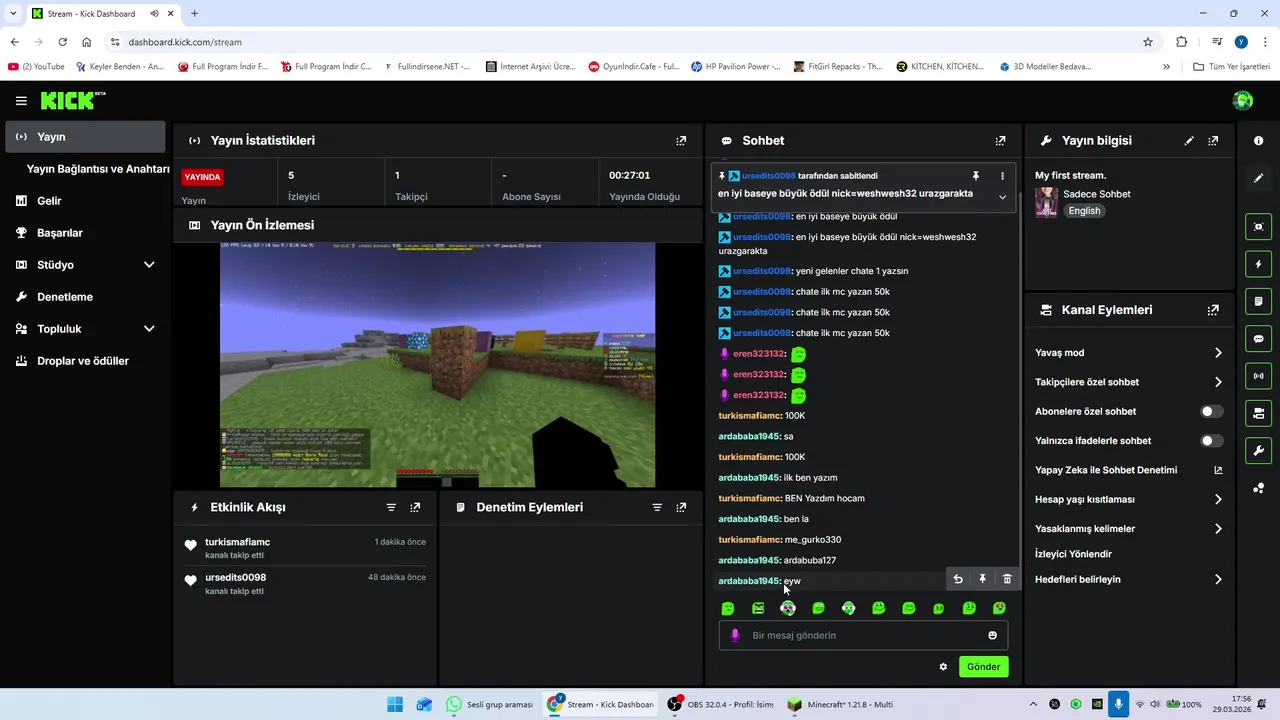The image size is (1280, 720).
Task: Click the pencil icon in right toolbar
Action: (1258, 178)
